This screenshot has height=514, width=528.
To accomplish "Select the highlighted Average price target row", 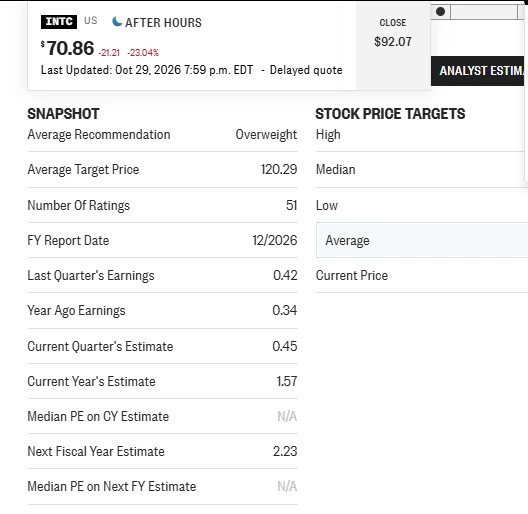I will (422, 240).
